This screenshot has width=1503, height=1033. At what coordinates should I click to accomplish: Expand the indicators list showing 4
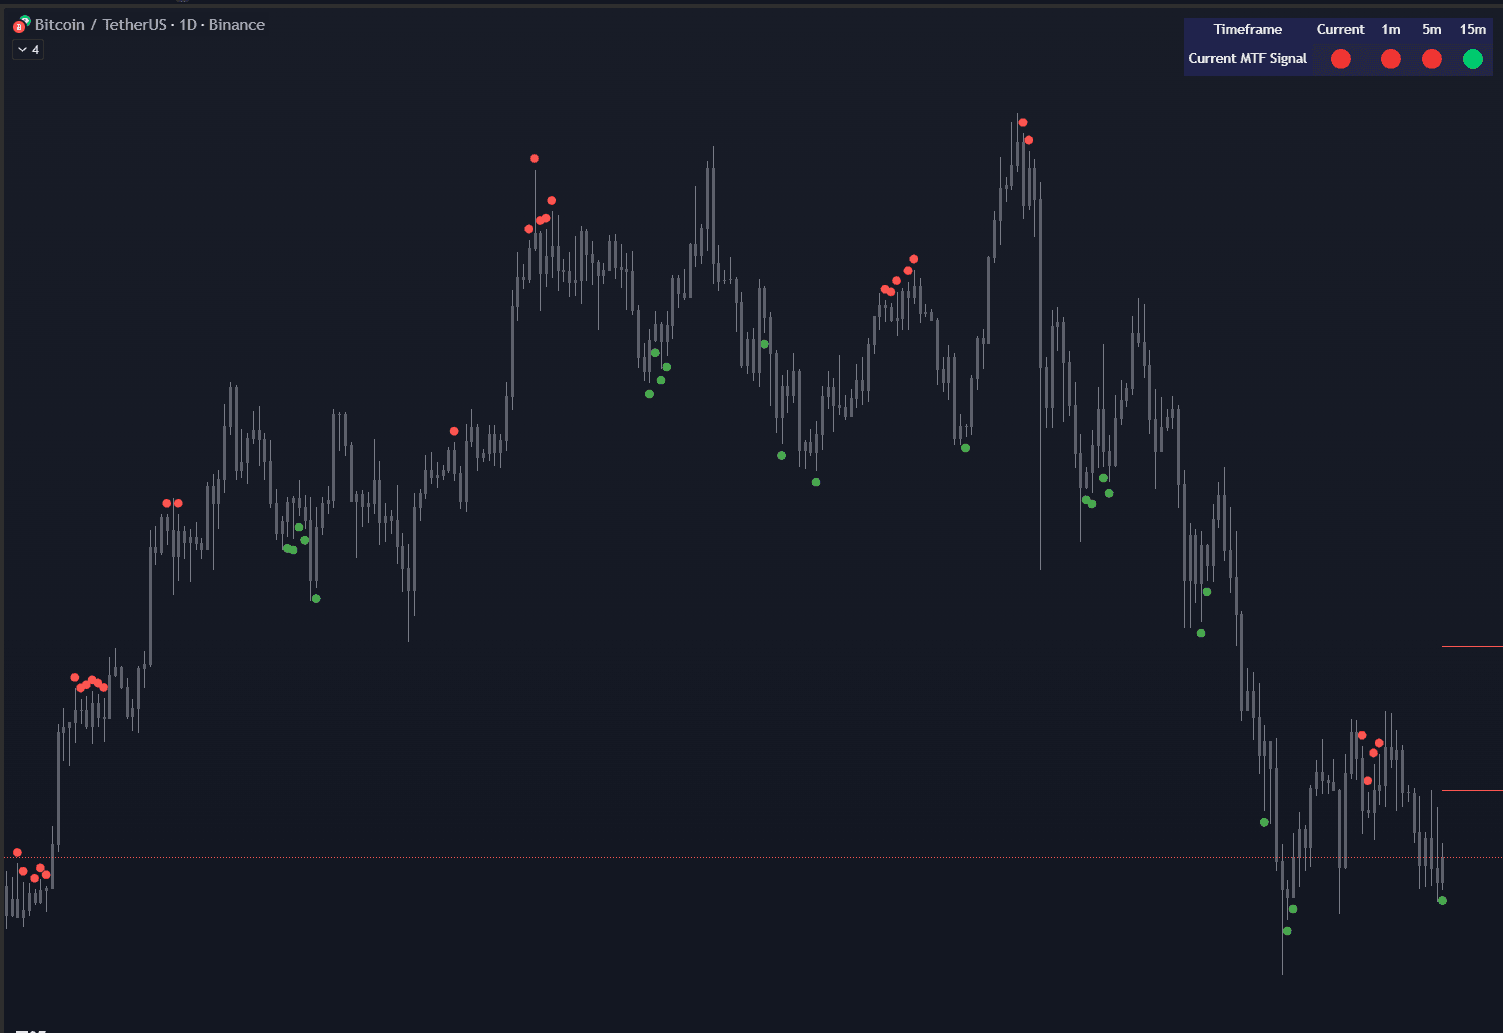pyautogui.click(x=27, y=48)
